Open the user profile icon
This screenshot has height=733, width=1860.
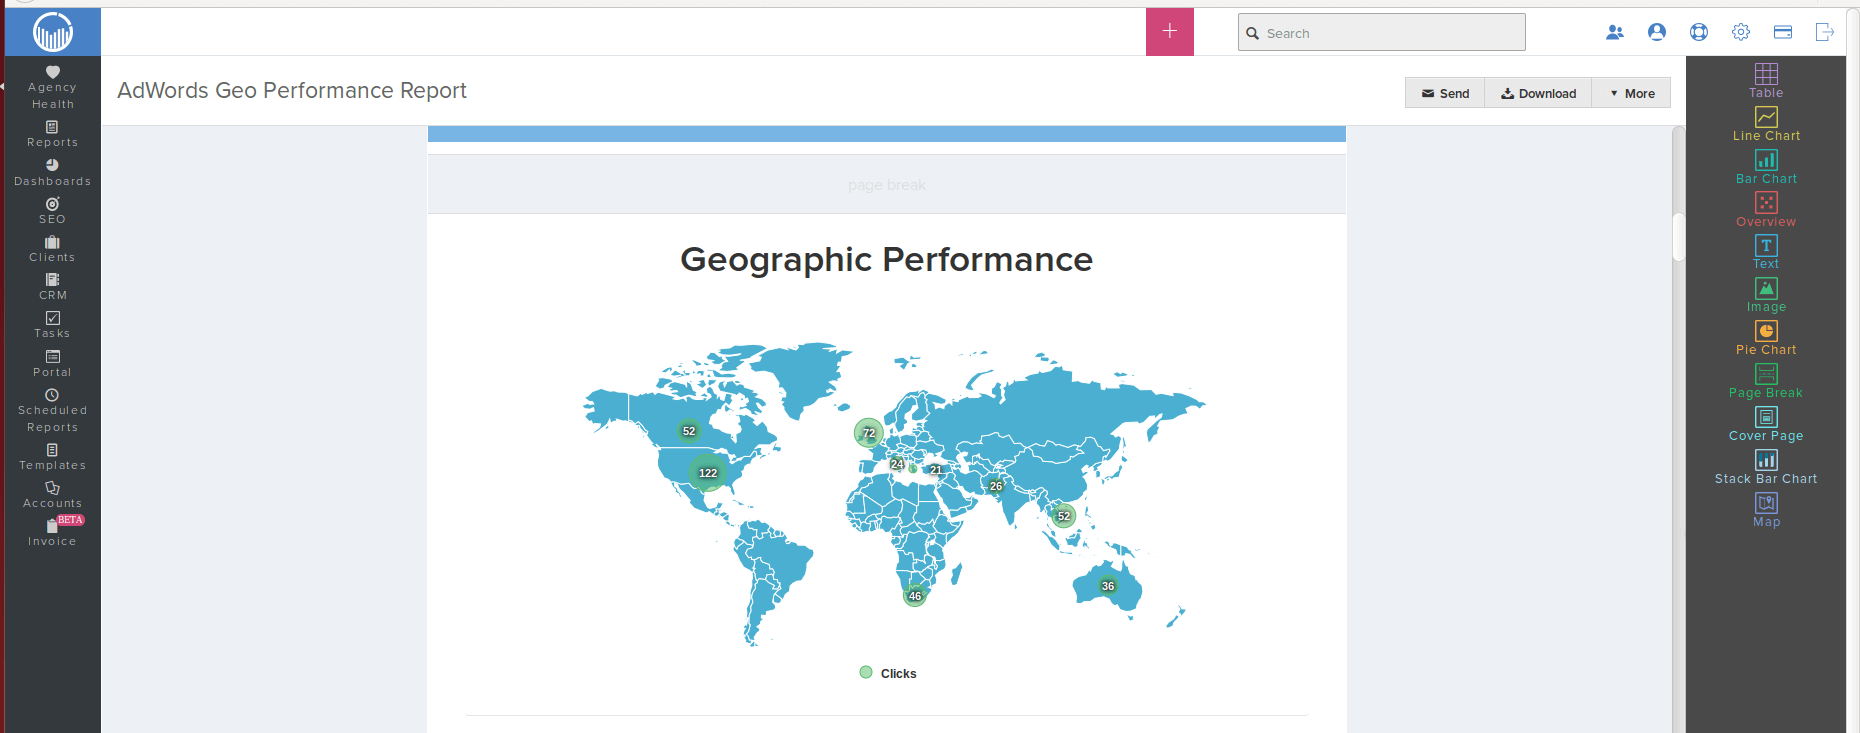click(x=1657, y=32)
